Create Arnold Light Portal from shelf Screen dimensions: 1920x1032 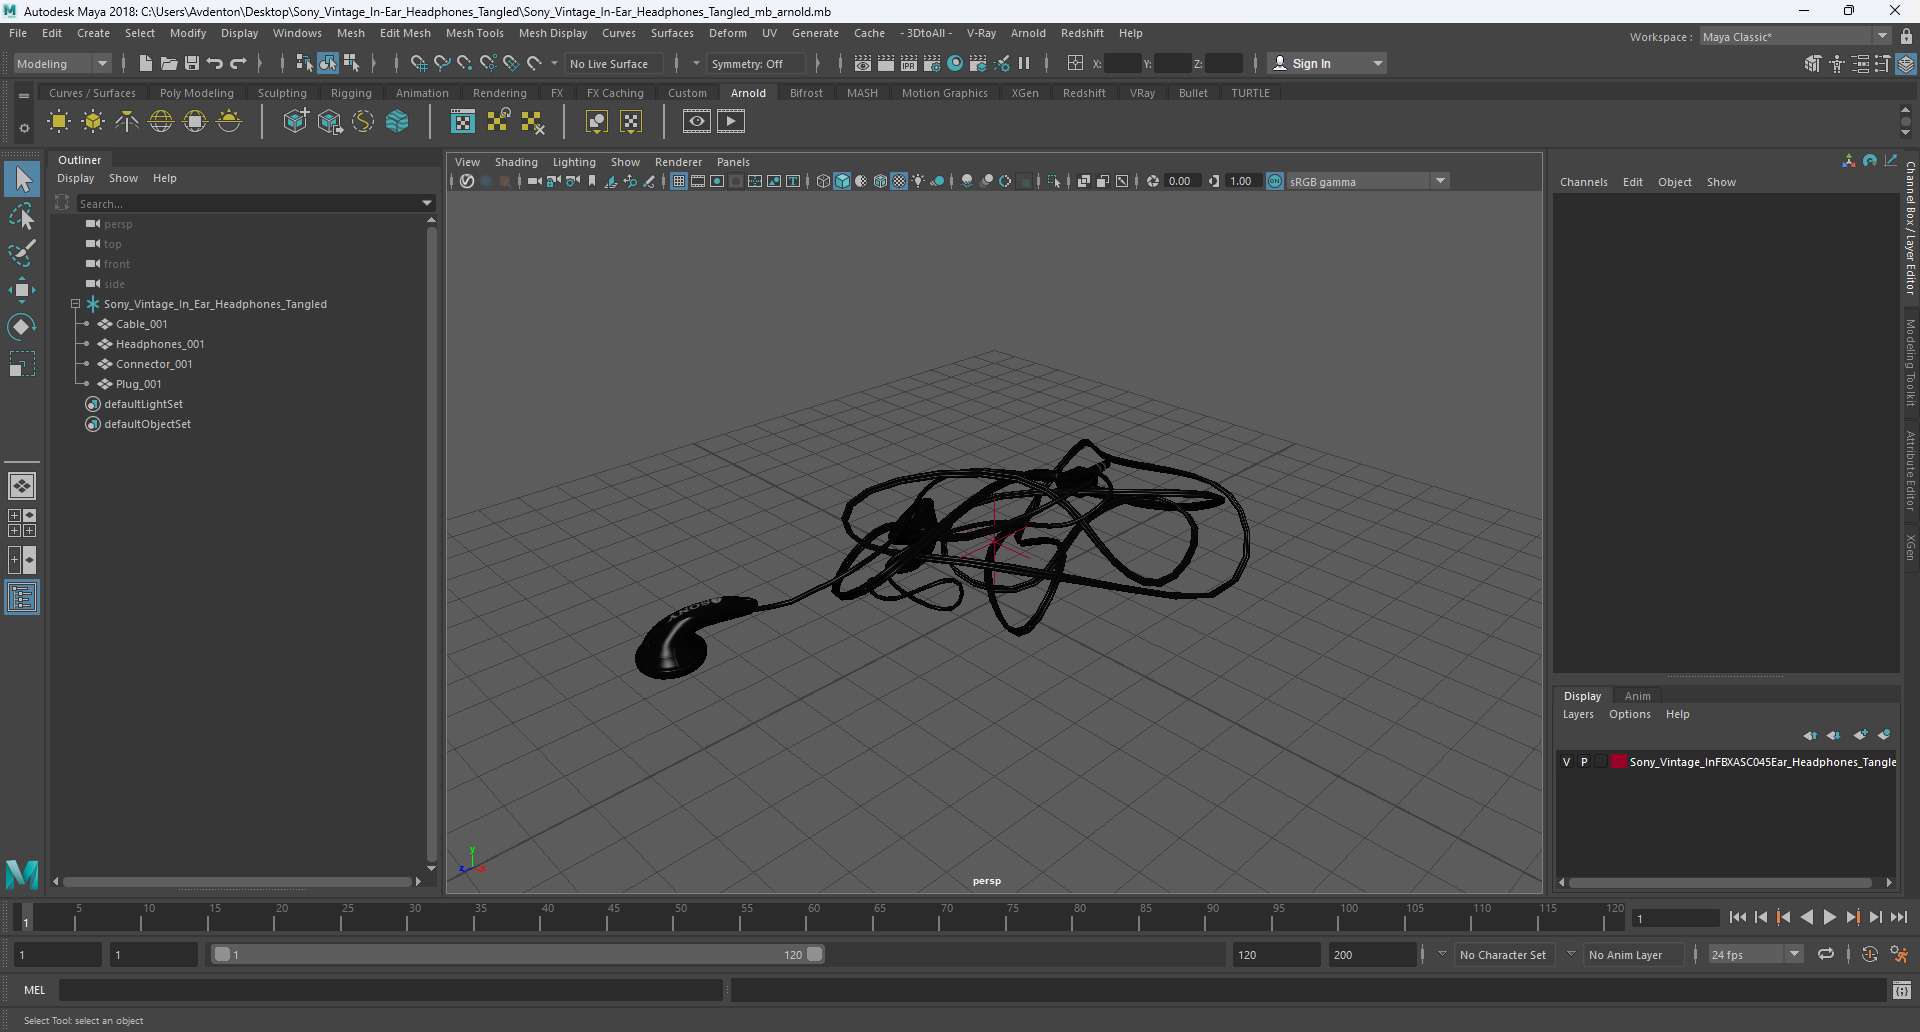click(x=195, y=122)
